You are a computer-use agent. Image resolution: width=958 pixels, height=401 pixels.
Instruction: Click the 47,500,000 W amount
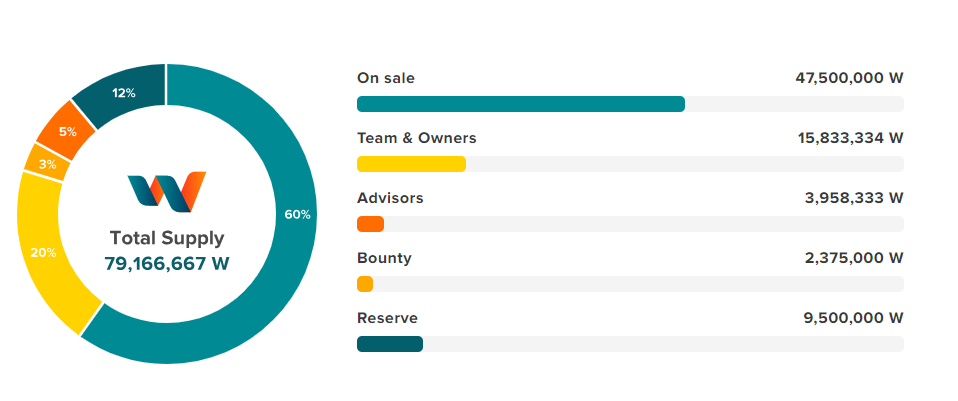[849, 78]
